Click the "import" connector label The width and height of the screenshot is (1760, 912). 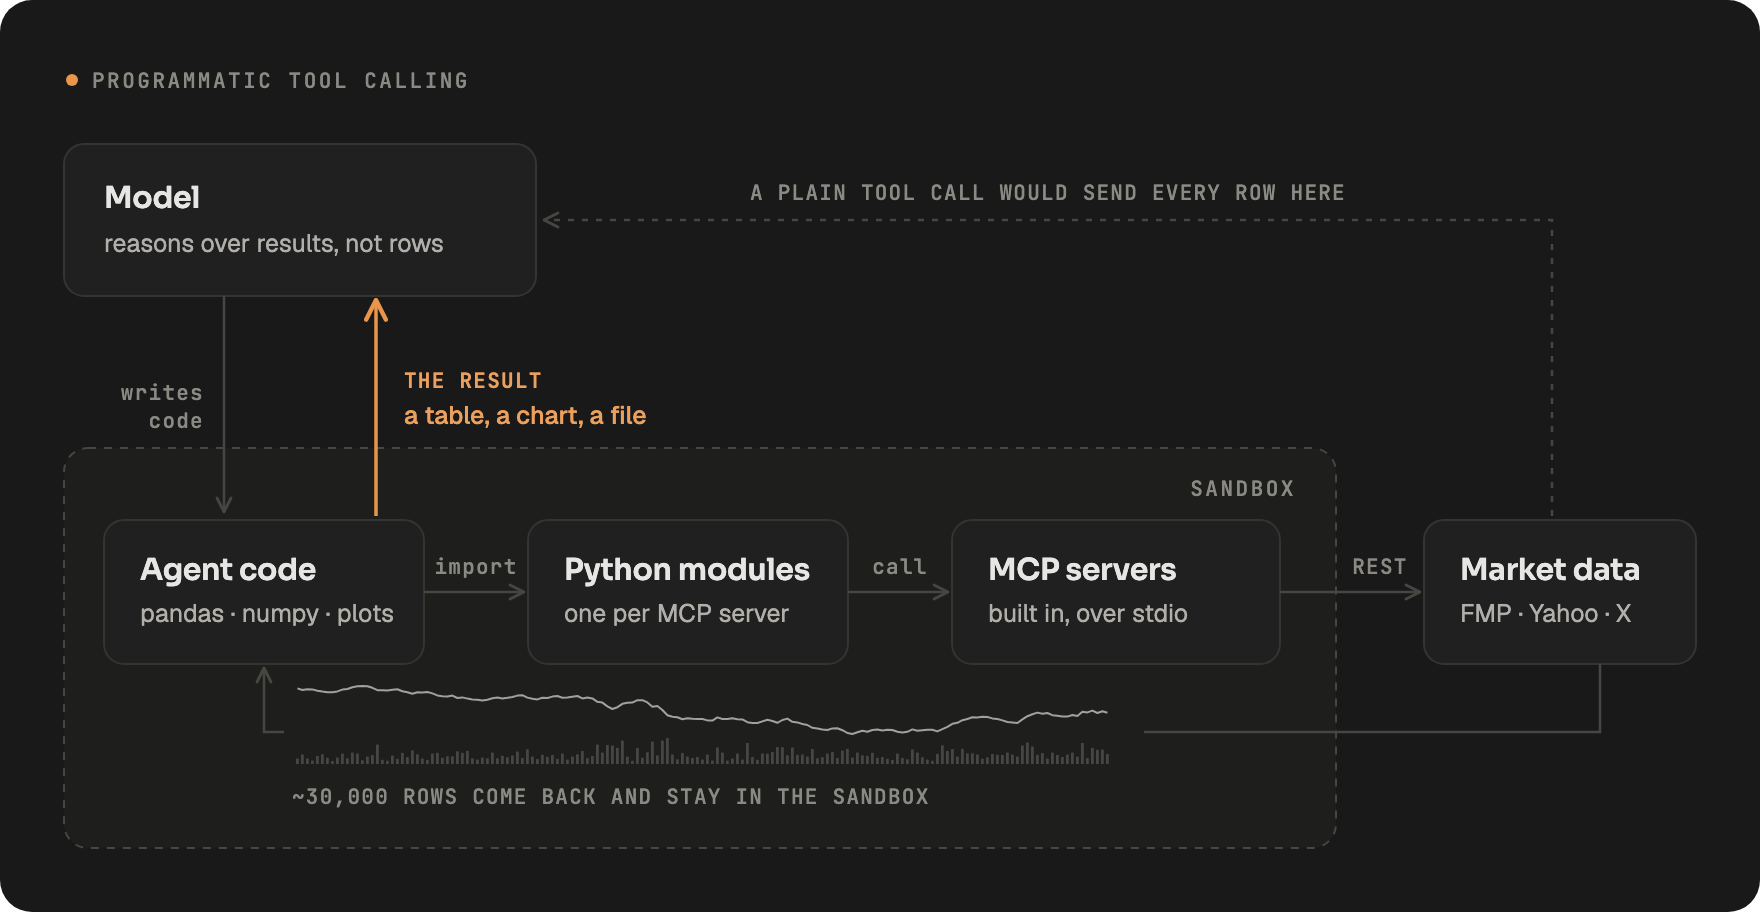(476, 567)
